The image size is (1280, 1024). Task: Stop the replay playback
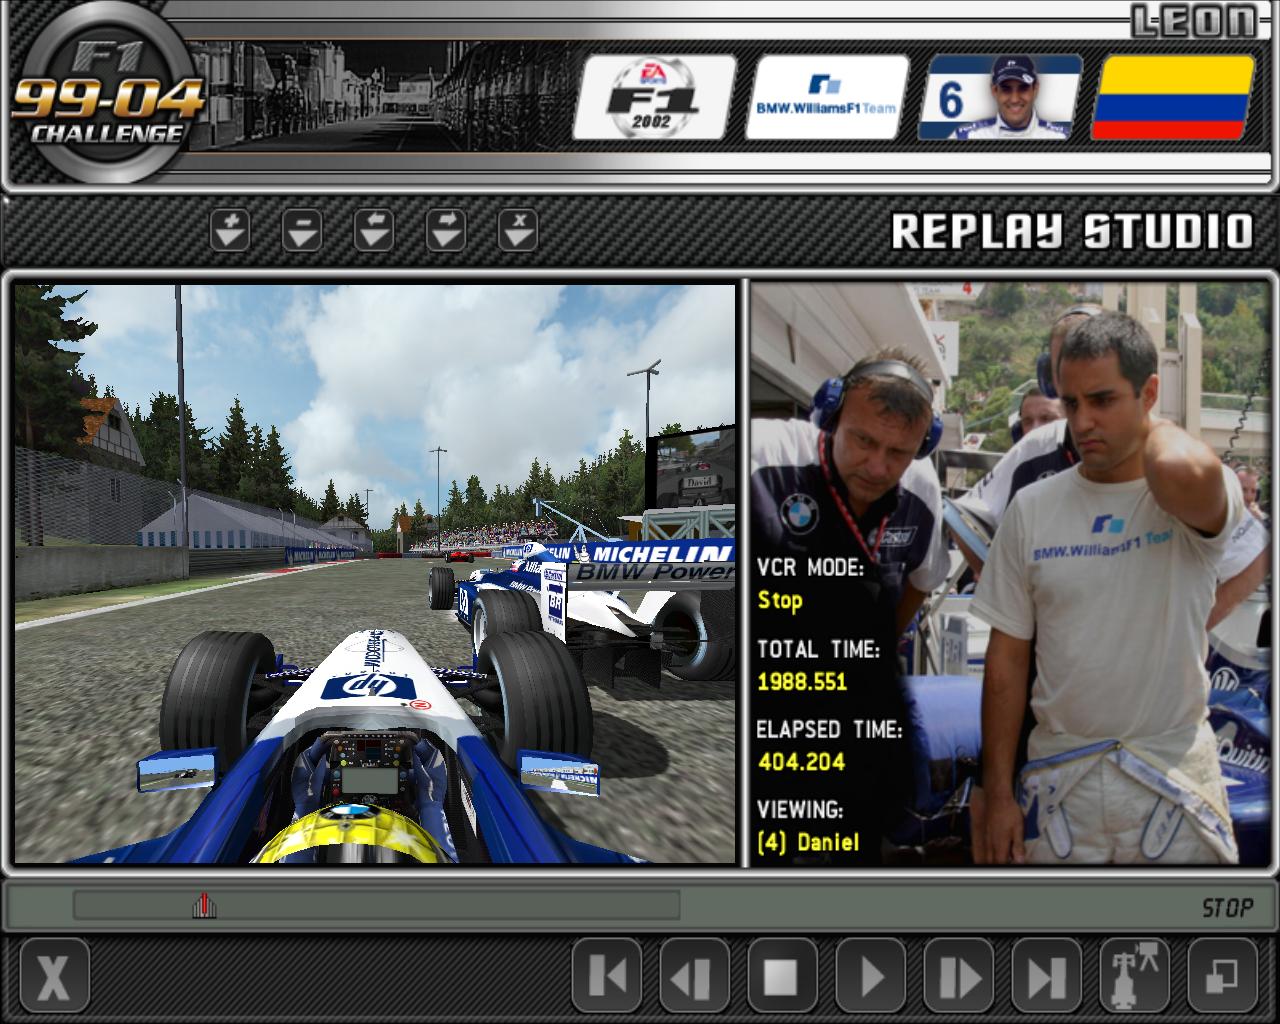pos(783,975)
